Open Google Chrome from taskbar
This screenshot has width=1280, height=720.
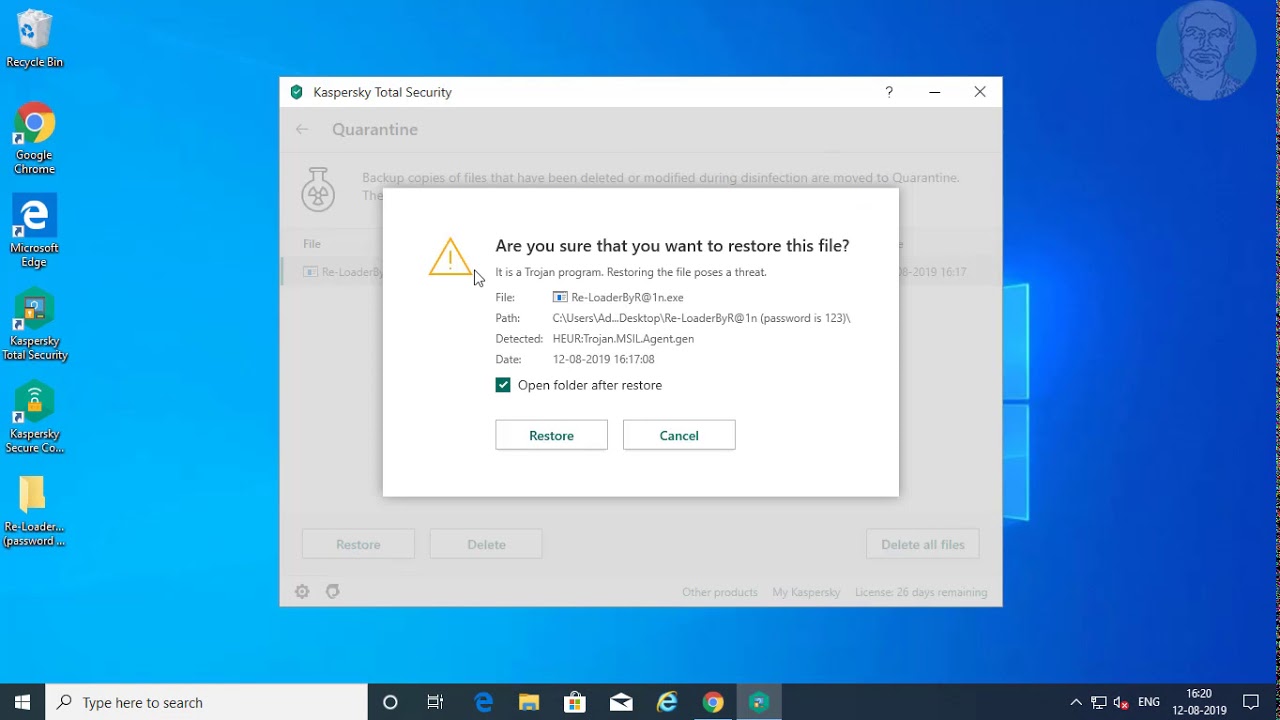coord(713,702)
